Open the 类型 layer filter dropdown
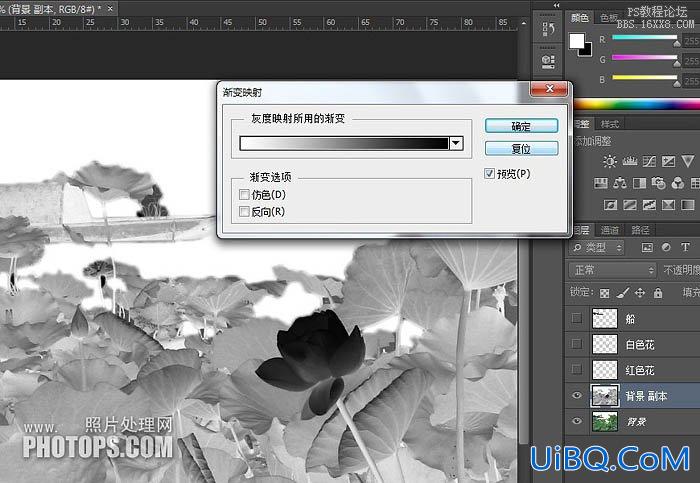 click(597, 247)
